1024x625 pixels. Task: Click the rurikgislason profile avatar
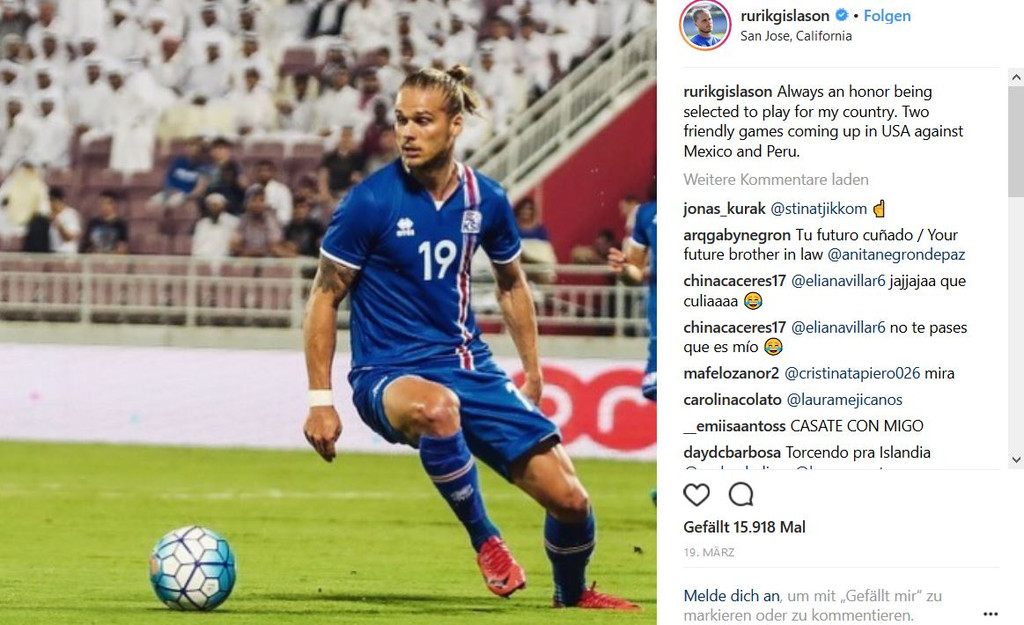pyautogui.click(x=705, y=25)
